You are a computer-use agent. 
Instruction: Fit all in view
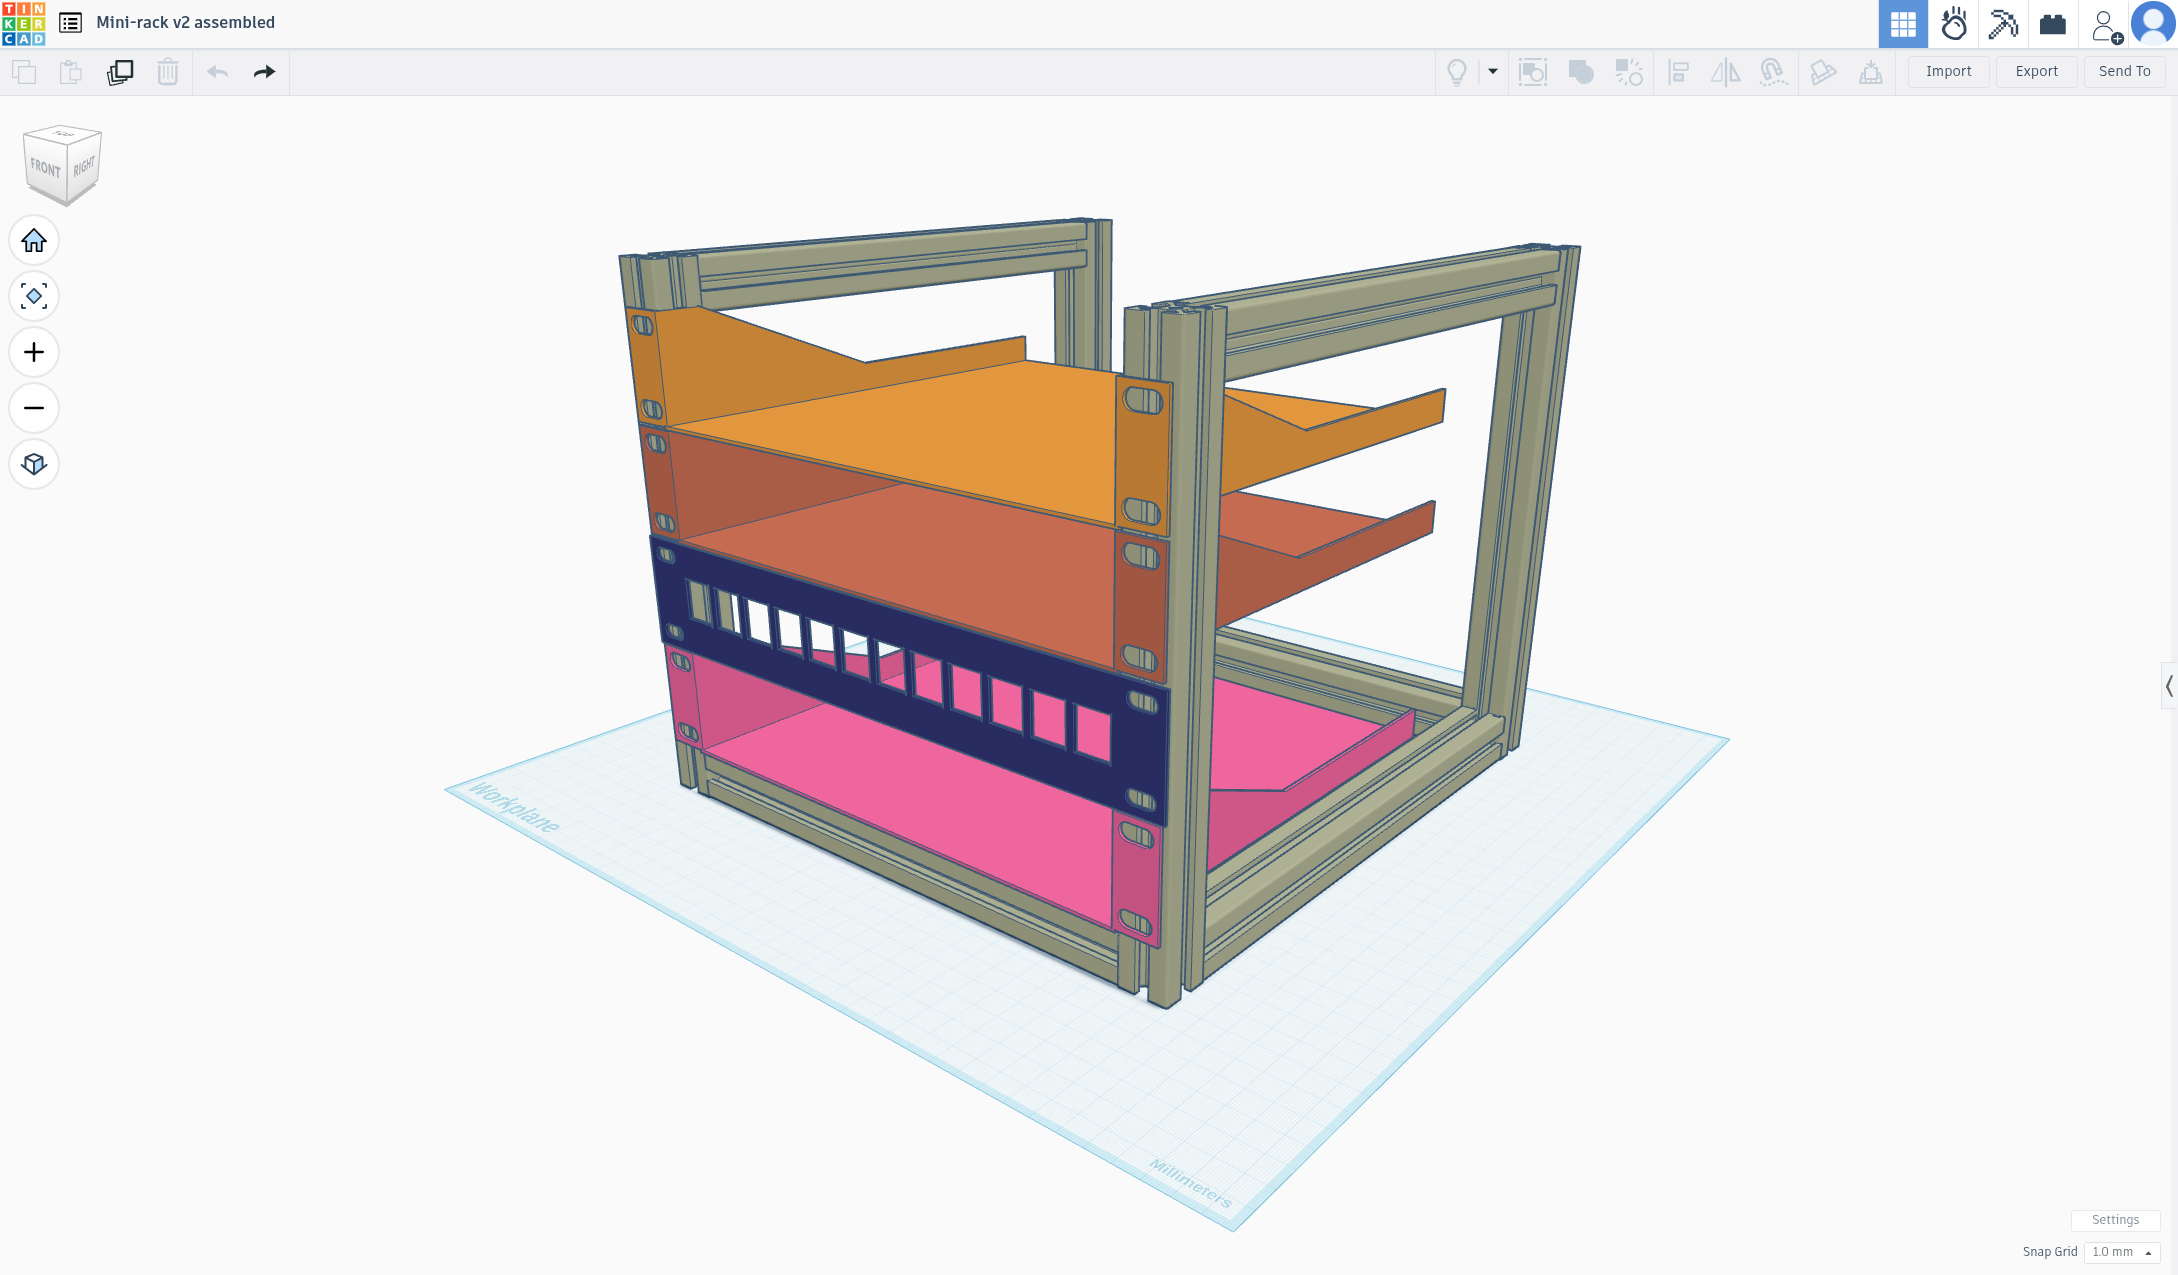(x=34, y=297)
